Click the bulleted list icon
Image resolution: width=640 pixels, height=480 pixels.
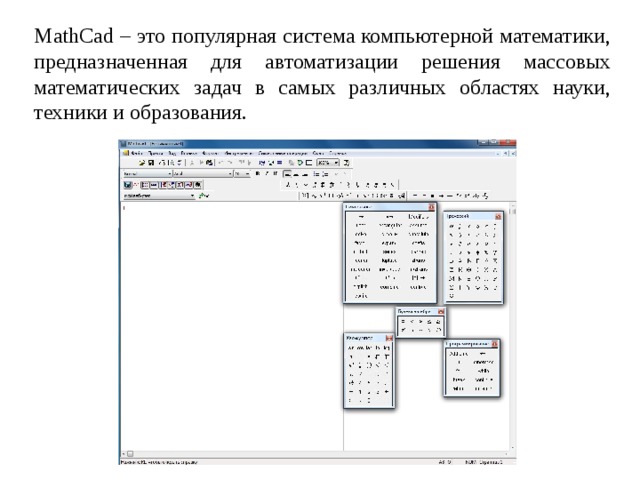[316, 173]
